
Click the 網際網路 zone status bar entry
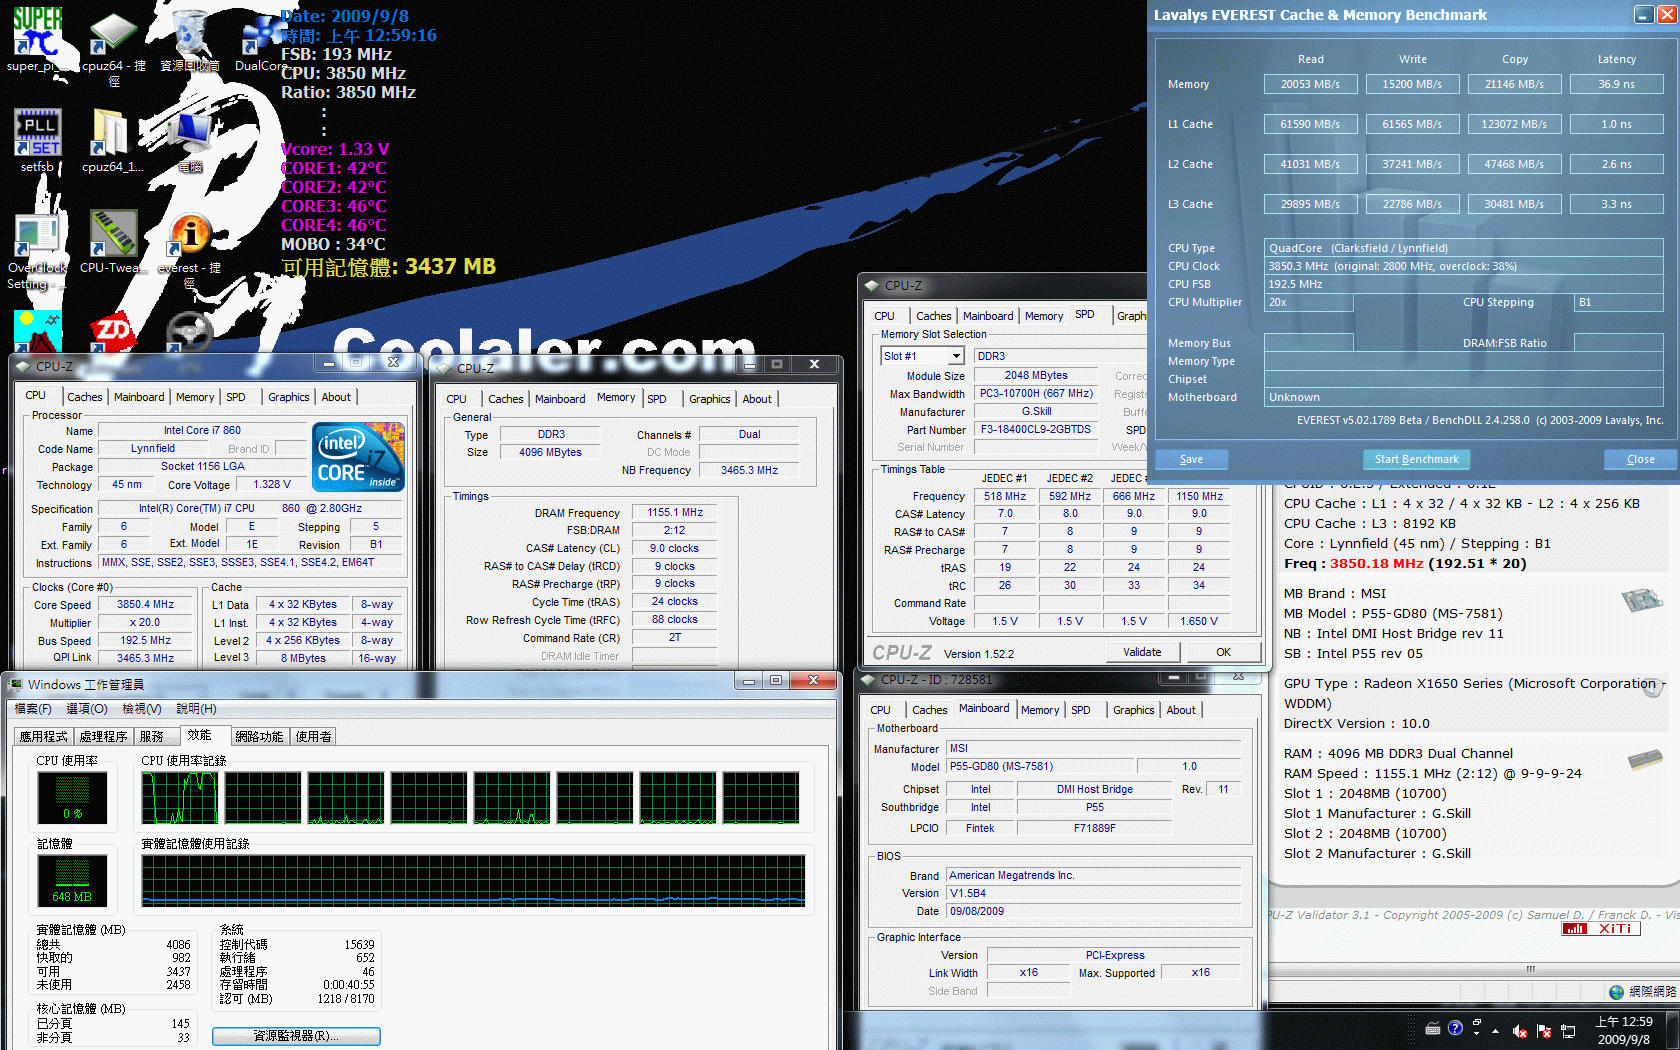coord(1642,992)
